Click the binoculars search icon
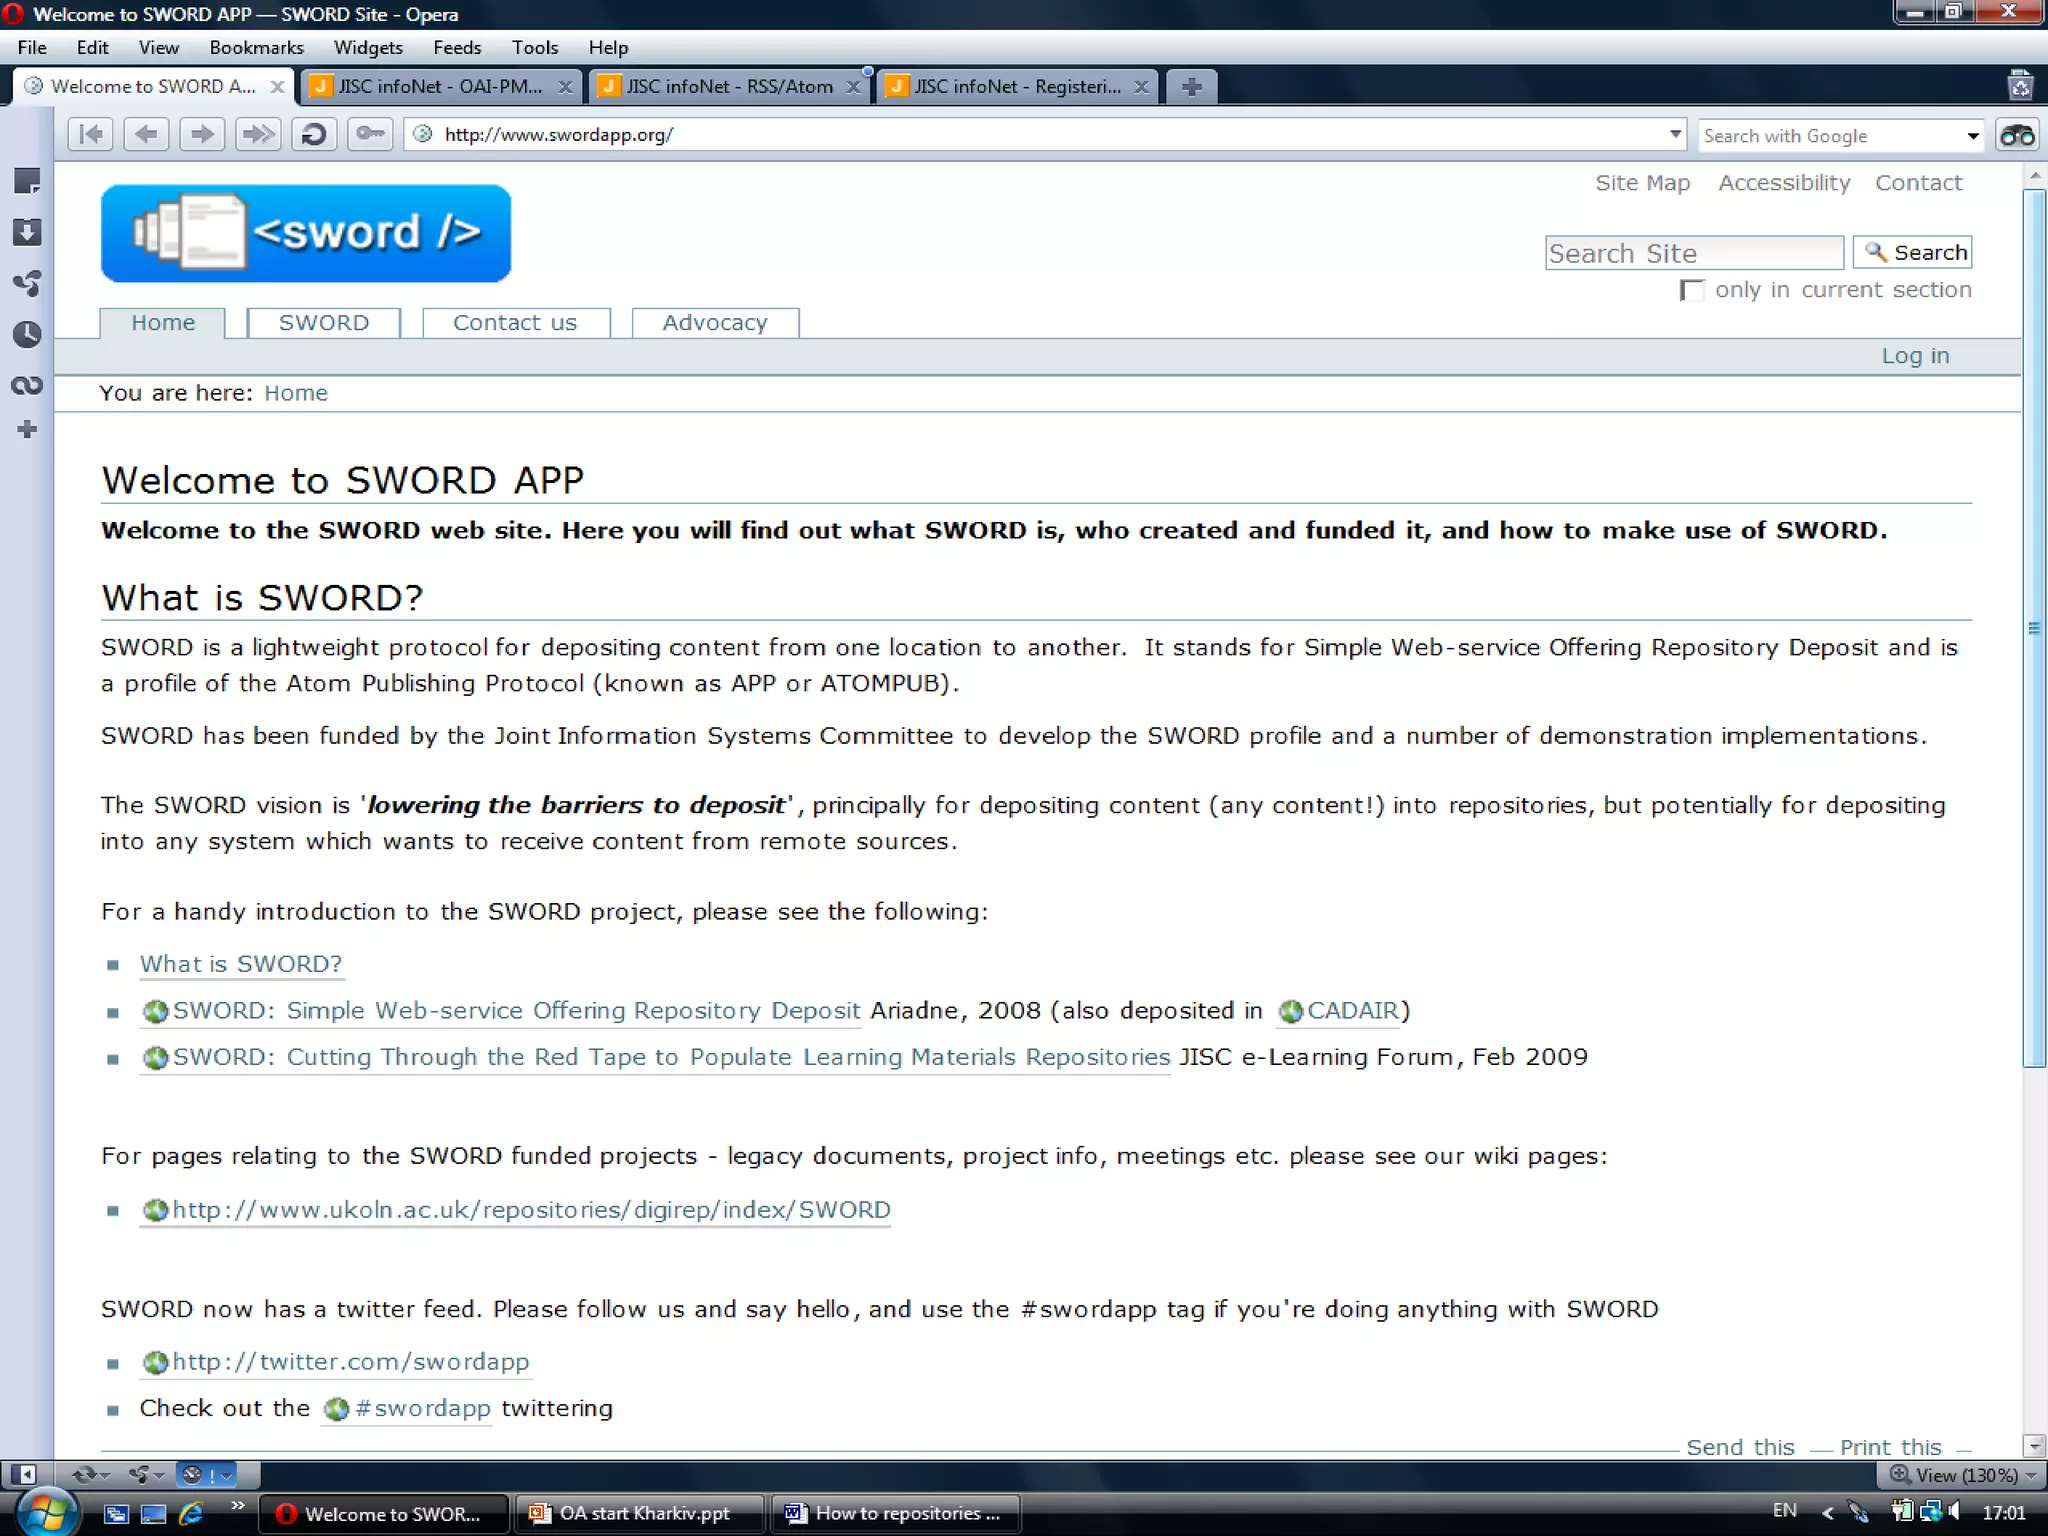2048x1536 pixels. 2016,135
